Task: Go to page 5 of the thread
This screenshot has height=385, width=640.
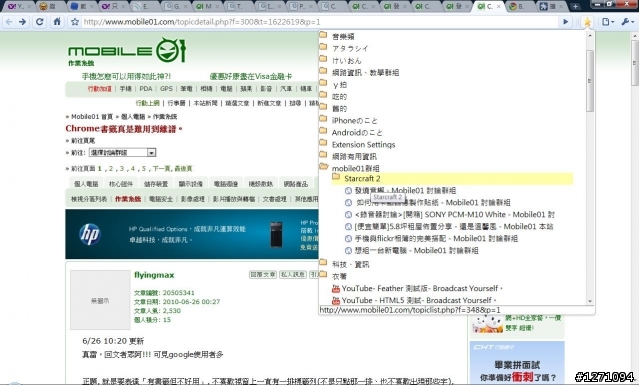Action: (x=143, y=168)
